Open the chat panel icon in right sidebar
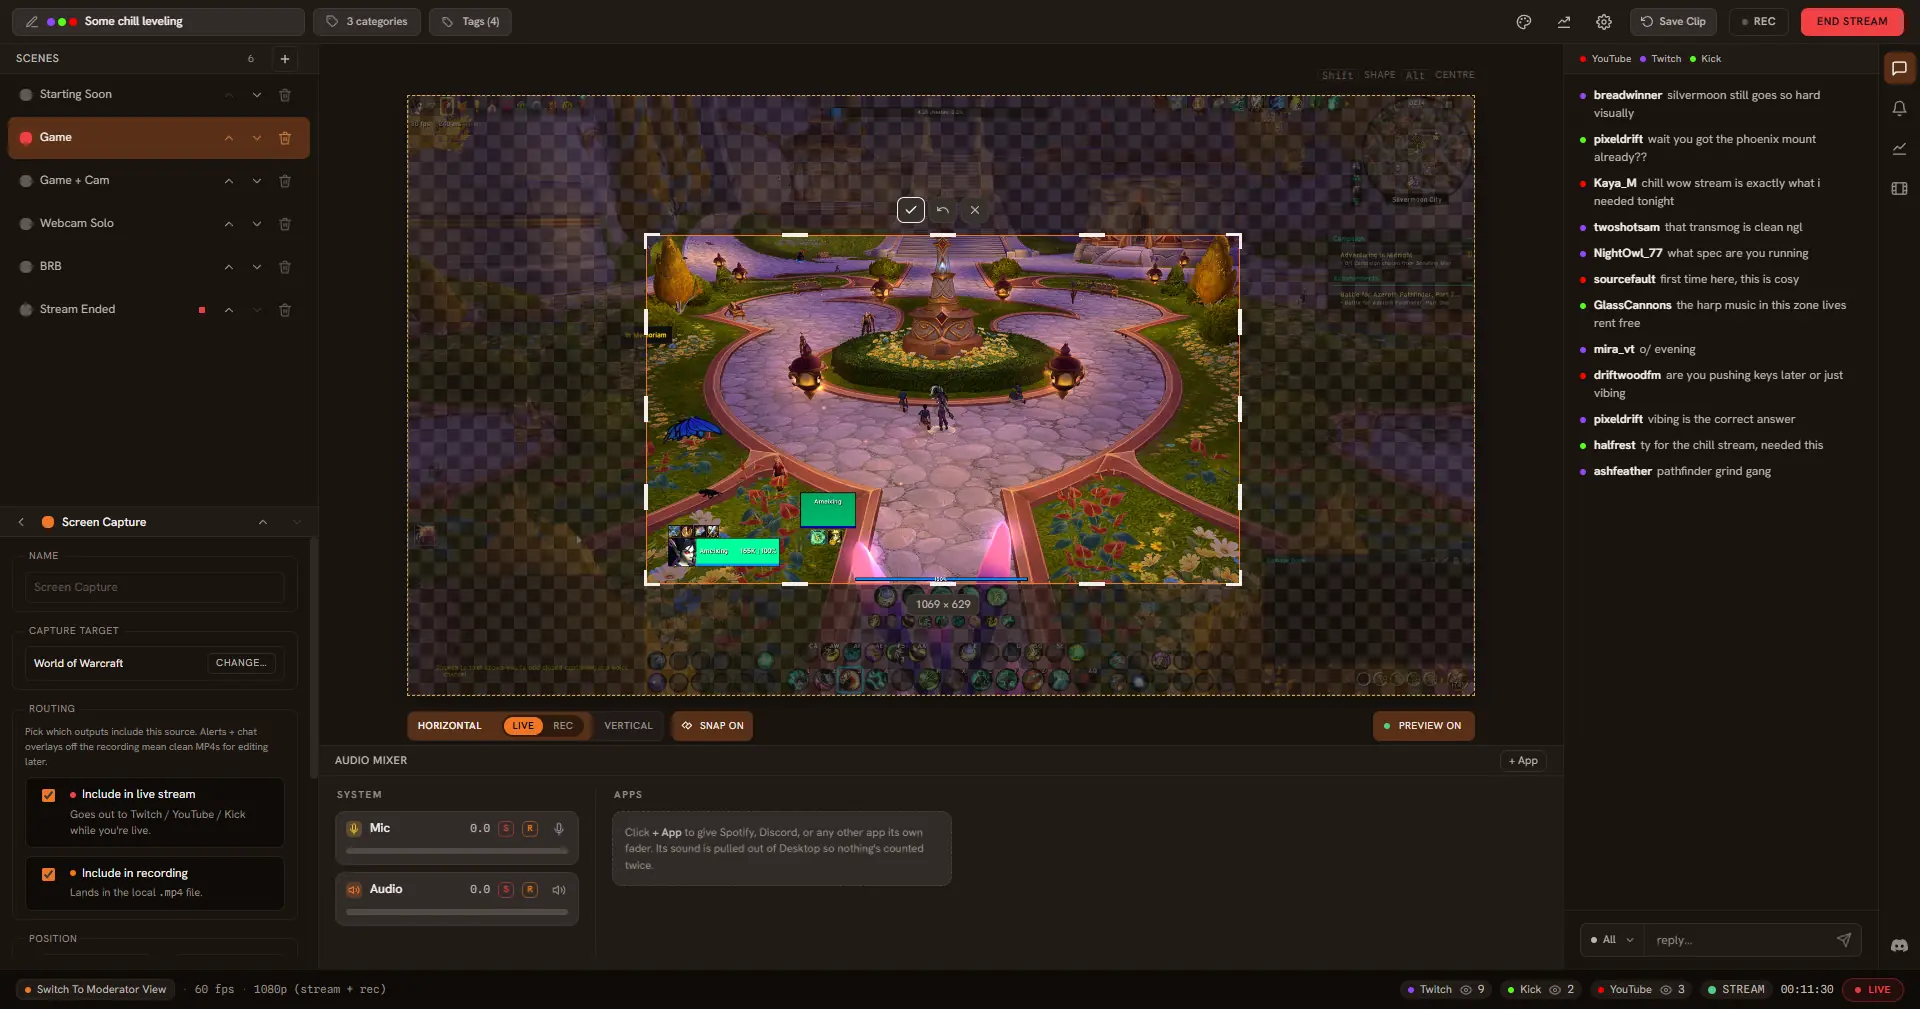The height and width of the screenshot is (1009, 1920). (1899, 69)
